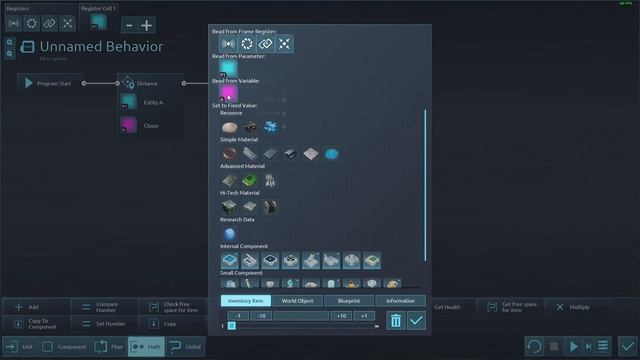Click the Signal icon in the Registers panel
This screenshot has height=360, width=640.
[13, 24]
